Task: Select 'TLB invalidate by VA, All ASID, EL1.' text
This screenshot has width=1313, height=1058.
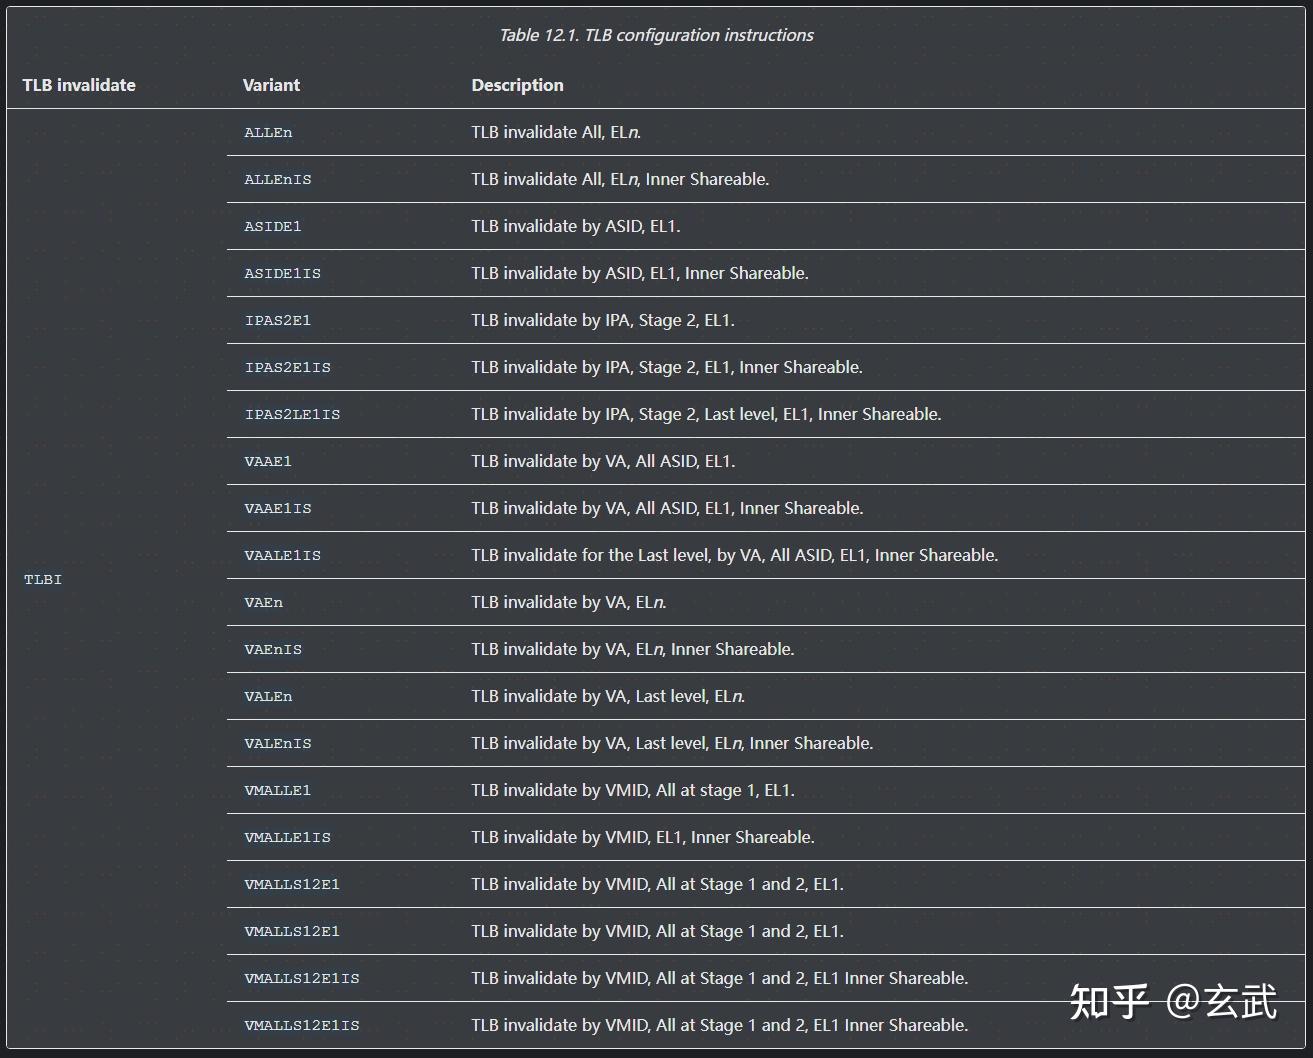Action: (x=603, y=461)
